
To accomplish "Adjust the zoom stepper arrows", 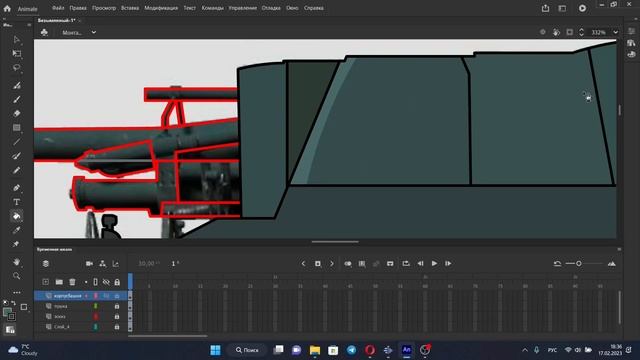I will [581, 32].
